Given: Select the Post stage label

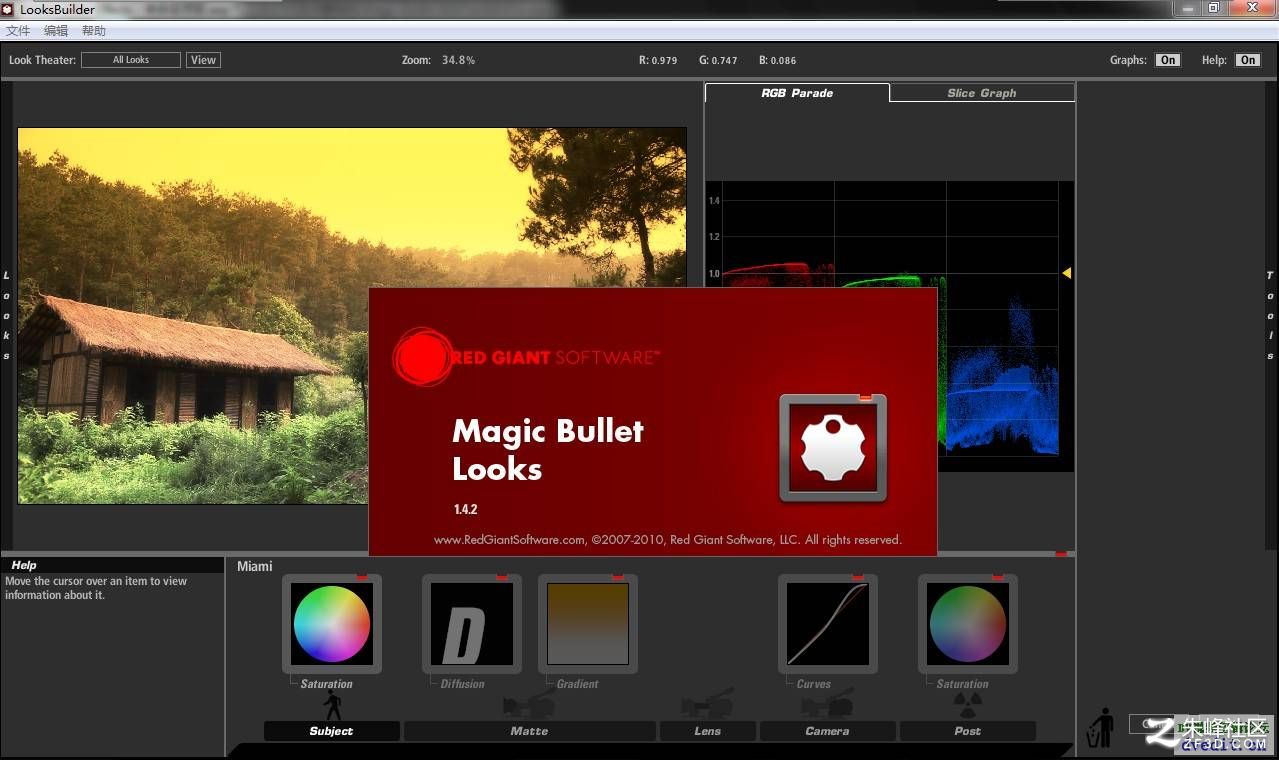Looking at the screenshot, I should click(968, 731).
